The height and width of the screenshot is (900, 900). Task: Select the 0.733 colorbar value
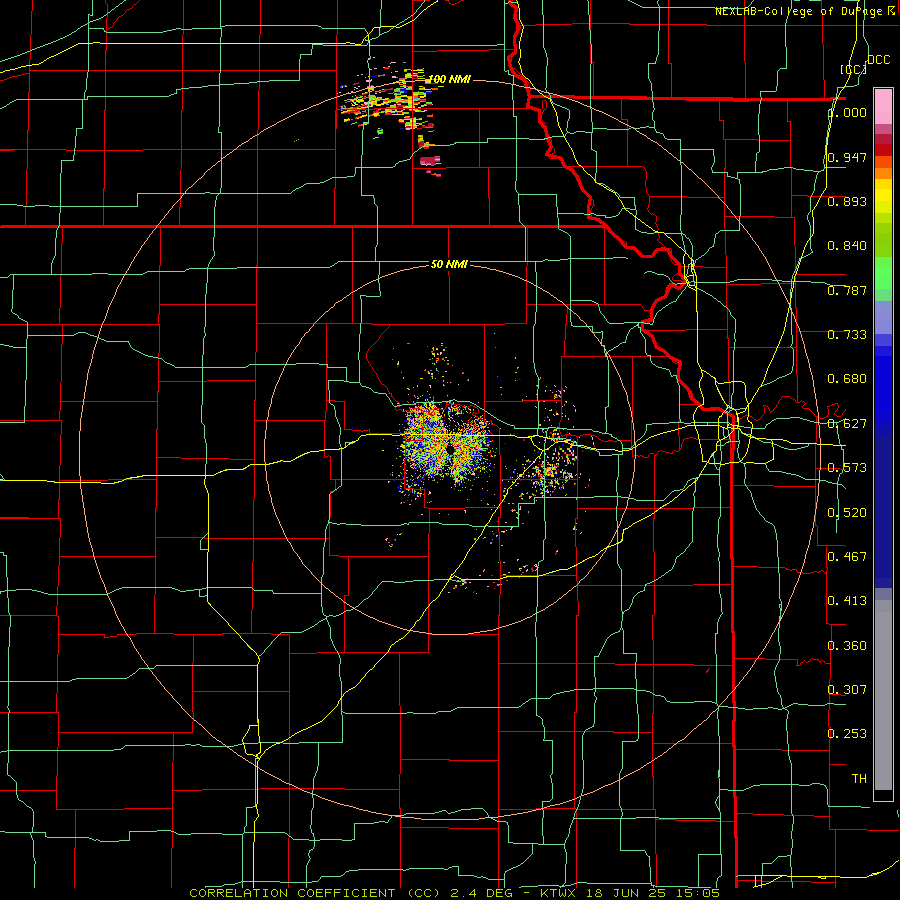point(847,335)
